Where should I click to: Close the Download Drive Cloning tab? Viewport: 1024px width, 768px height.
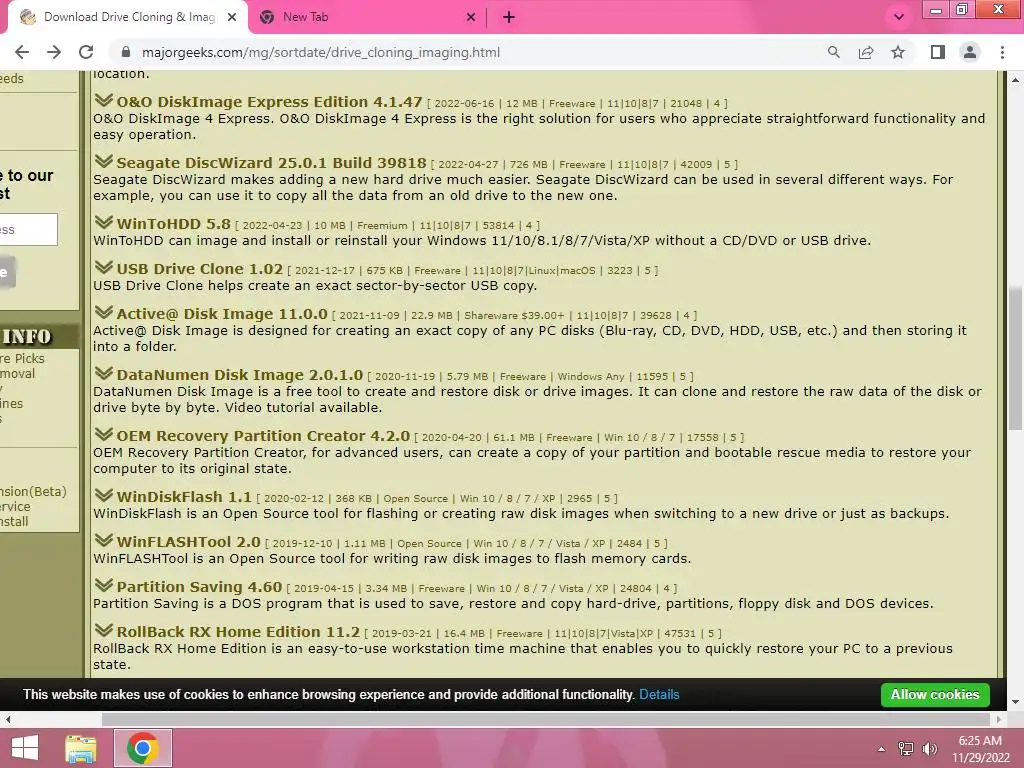click(x=232, y=18)
